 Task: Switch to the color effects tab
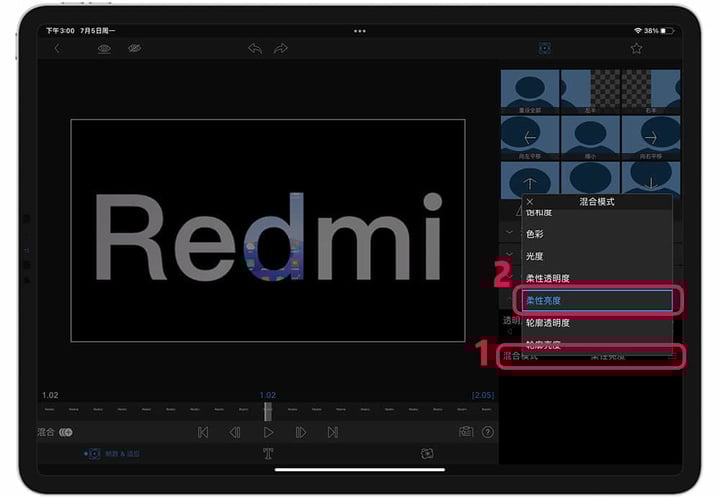(427, 454)
